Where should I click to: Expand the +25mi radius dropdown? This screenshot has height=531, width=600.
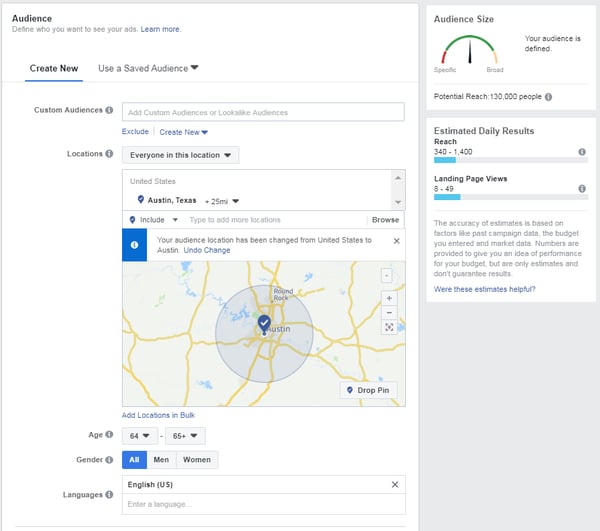(222, 201)
